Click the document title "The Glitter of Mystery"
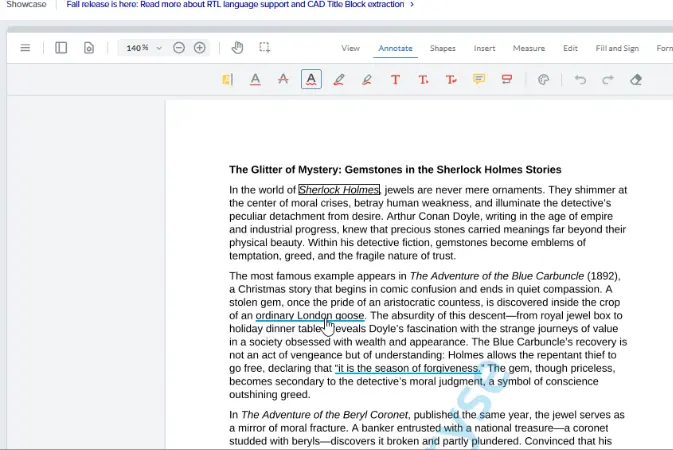 click(x=285, y=170)
